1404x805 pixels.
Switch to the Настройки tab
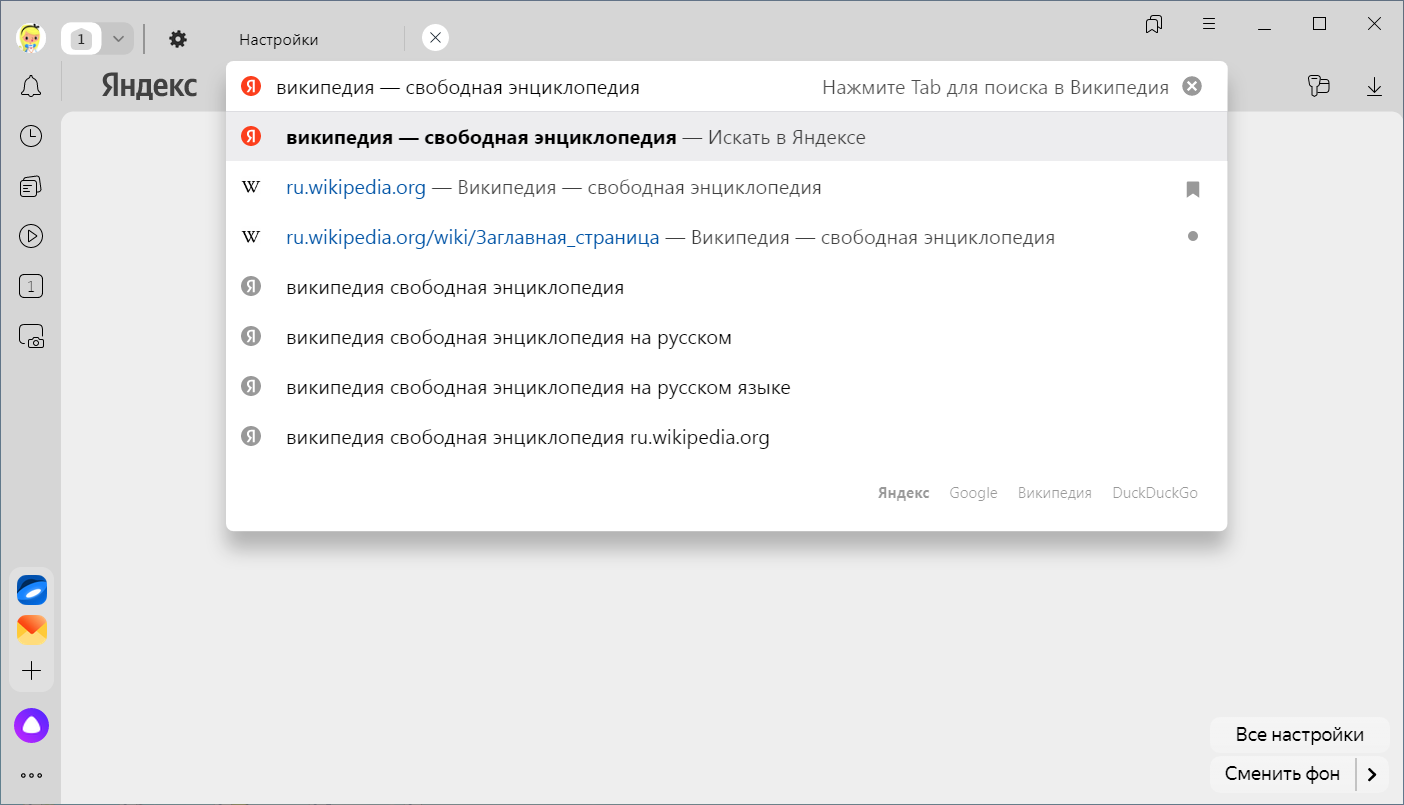coord(279,39)
